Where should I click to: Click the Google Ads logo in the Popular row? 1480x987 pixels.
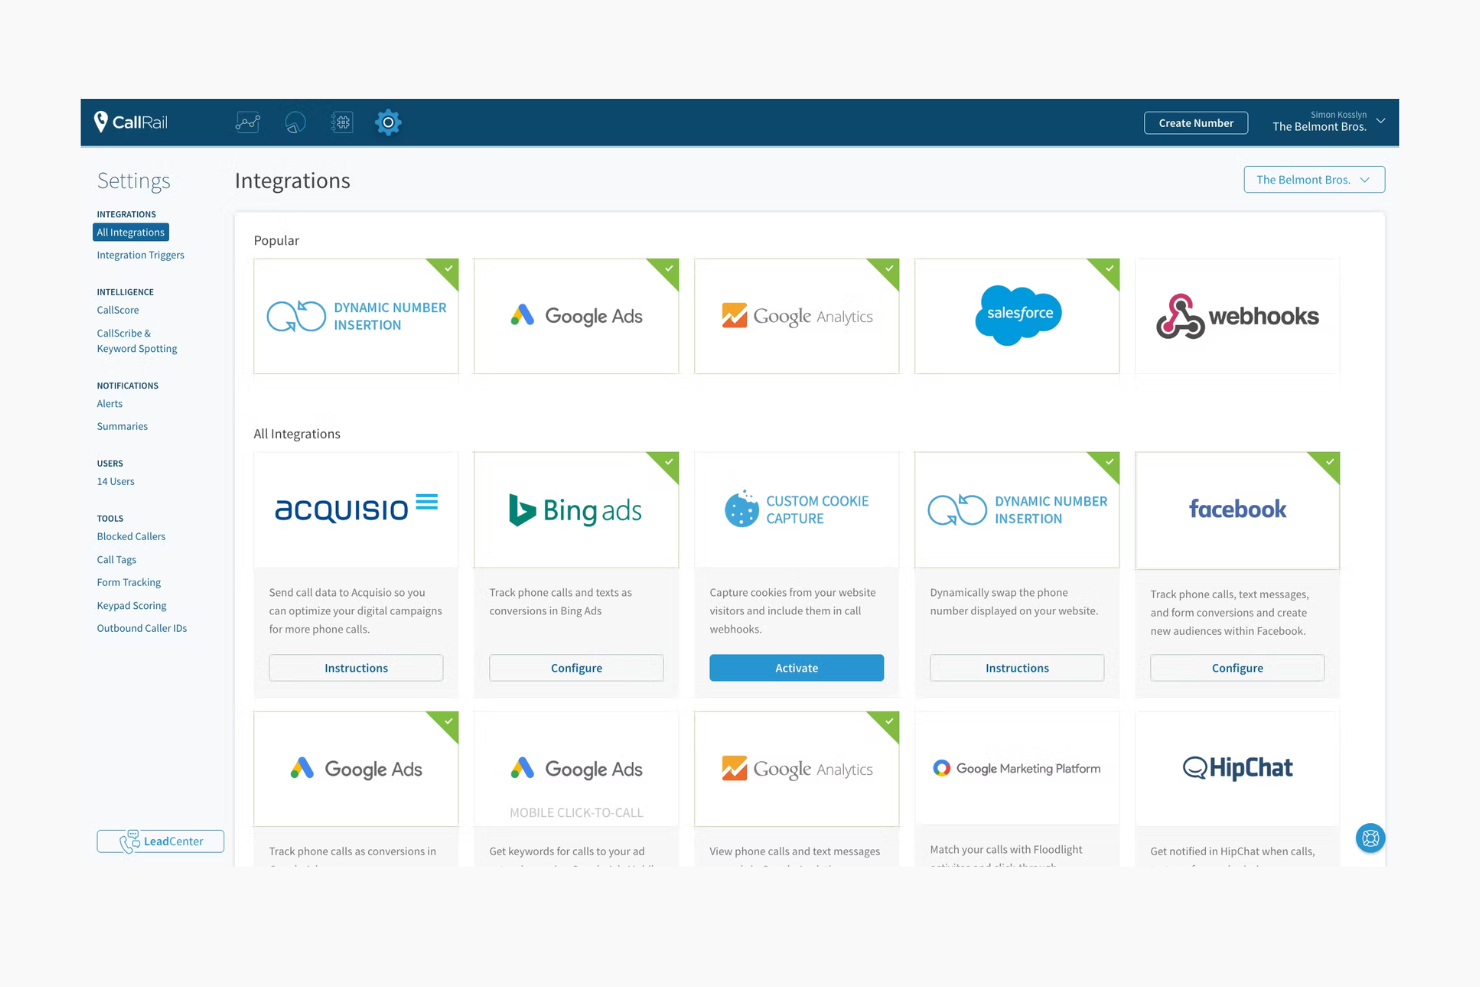click(576, 316)
